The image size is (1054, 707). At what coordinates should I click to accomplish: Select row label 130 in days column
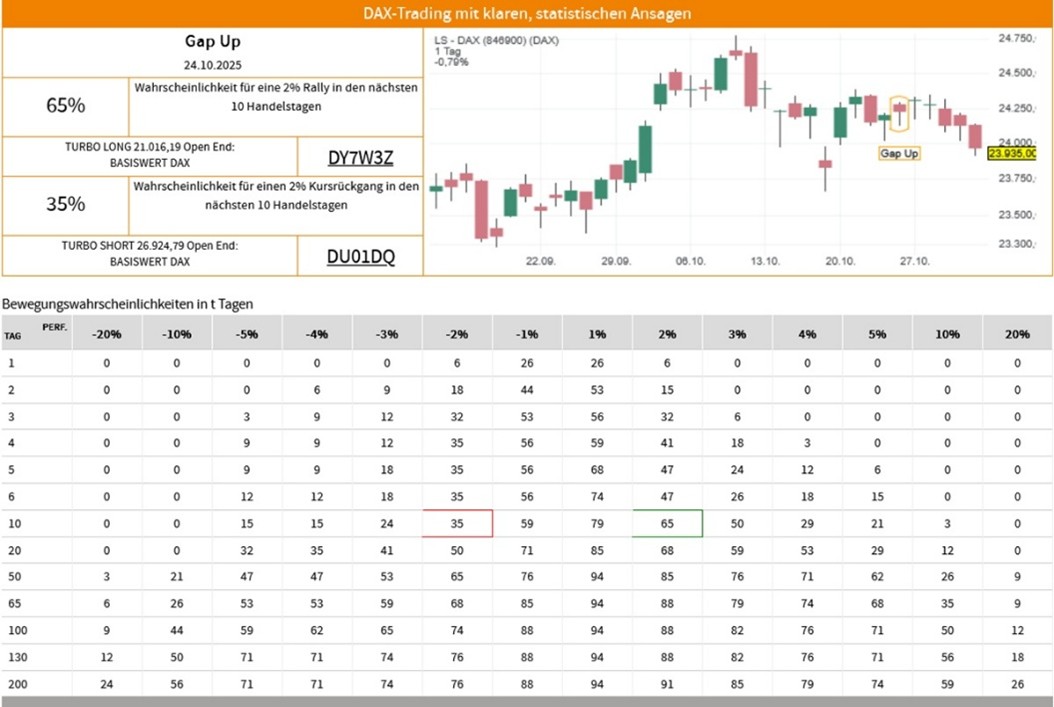coord(17,656)
